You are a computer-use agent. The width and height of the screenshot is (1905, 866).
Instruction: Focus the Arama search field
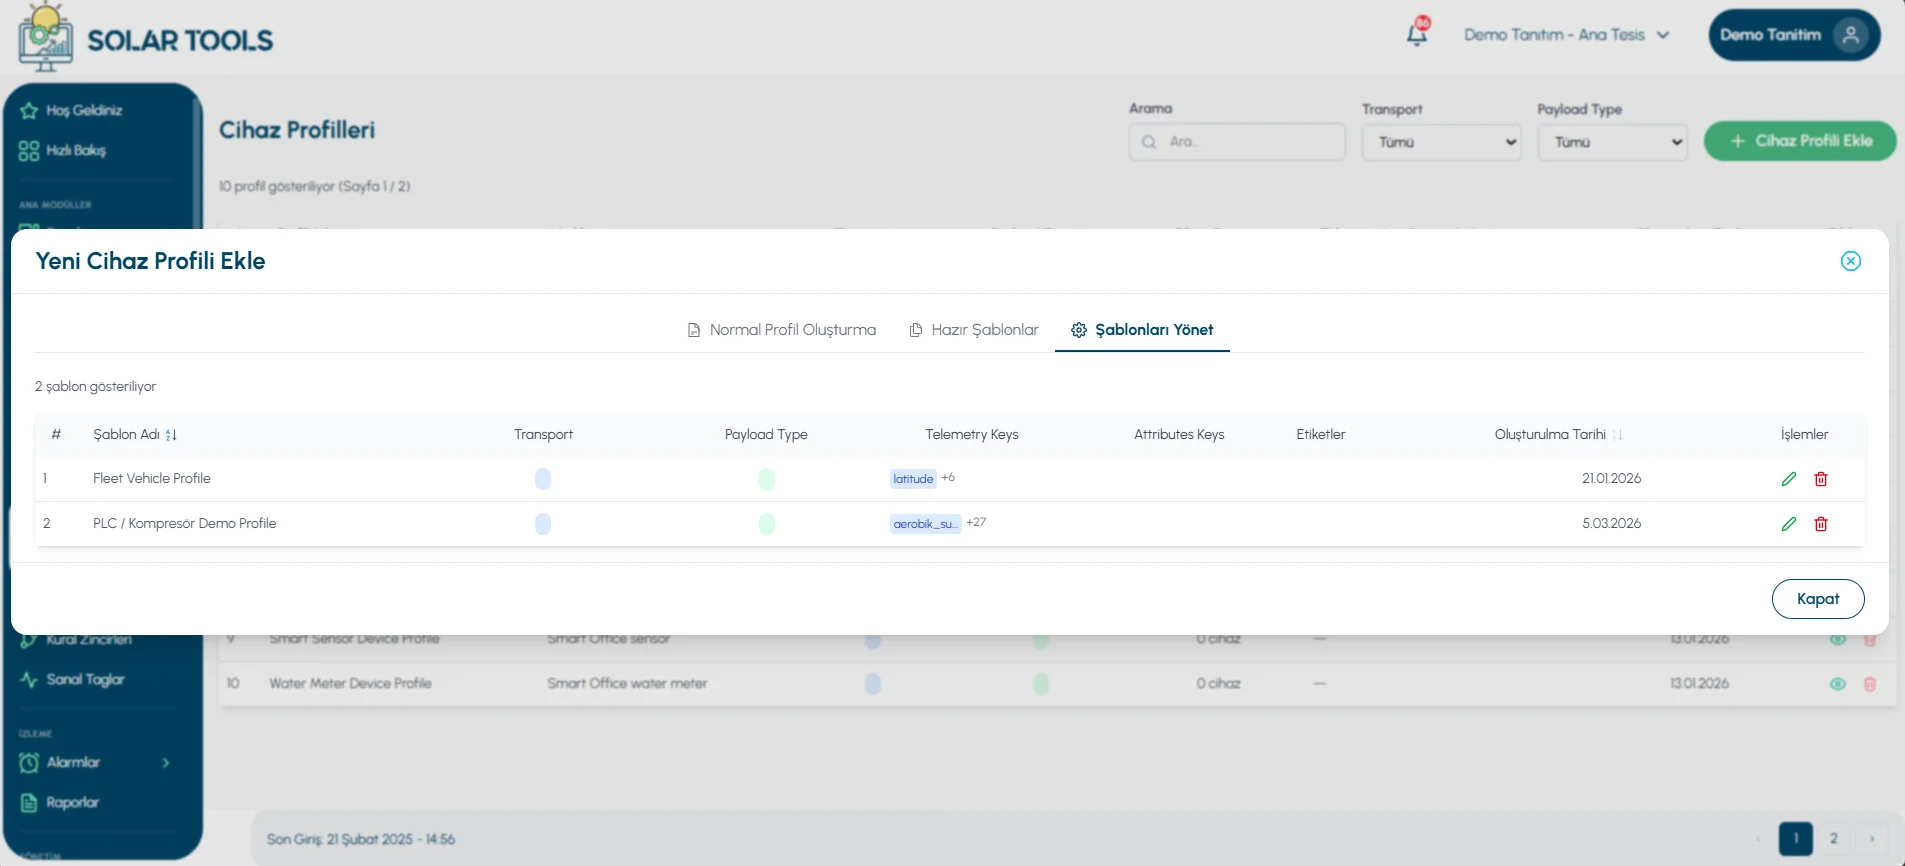coord(1237,142)
